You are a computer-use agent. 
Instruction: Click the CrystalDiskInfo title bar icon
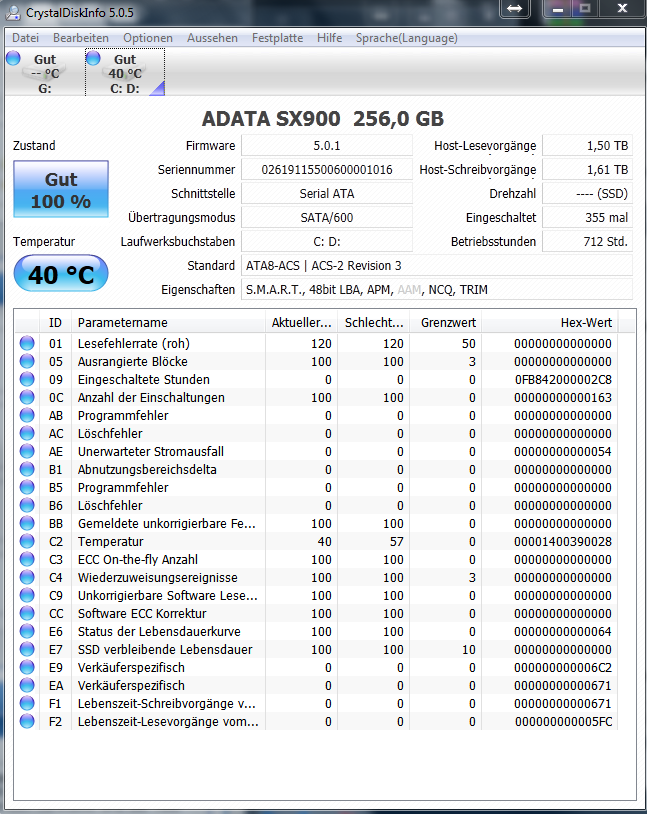(x=12, y=12)
